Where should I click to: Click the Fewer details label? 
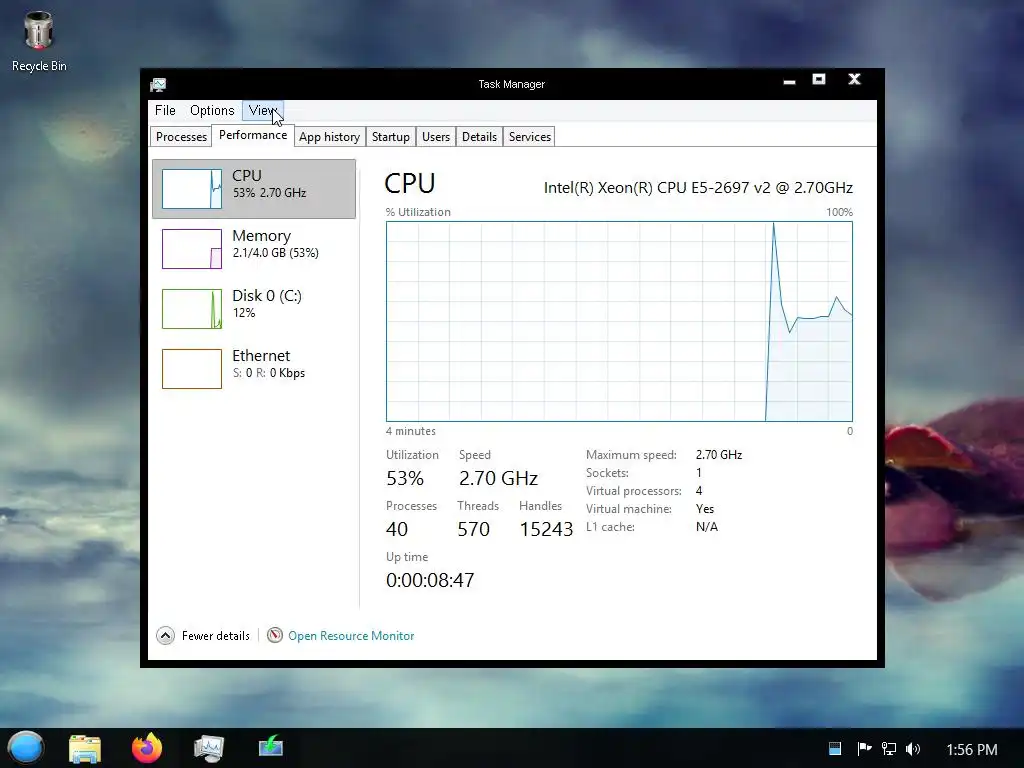point(216,635)
